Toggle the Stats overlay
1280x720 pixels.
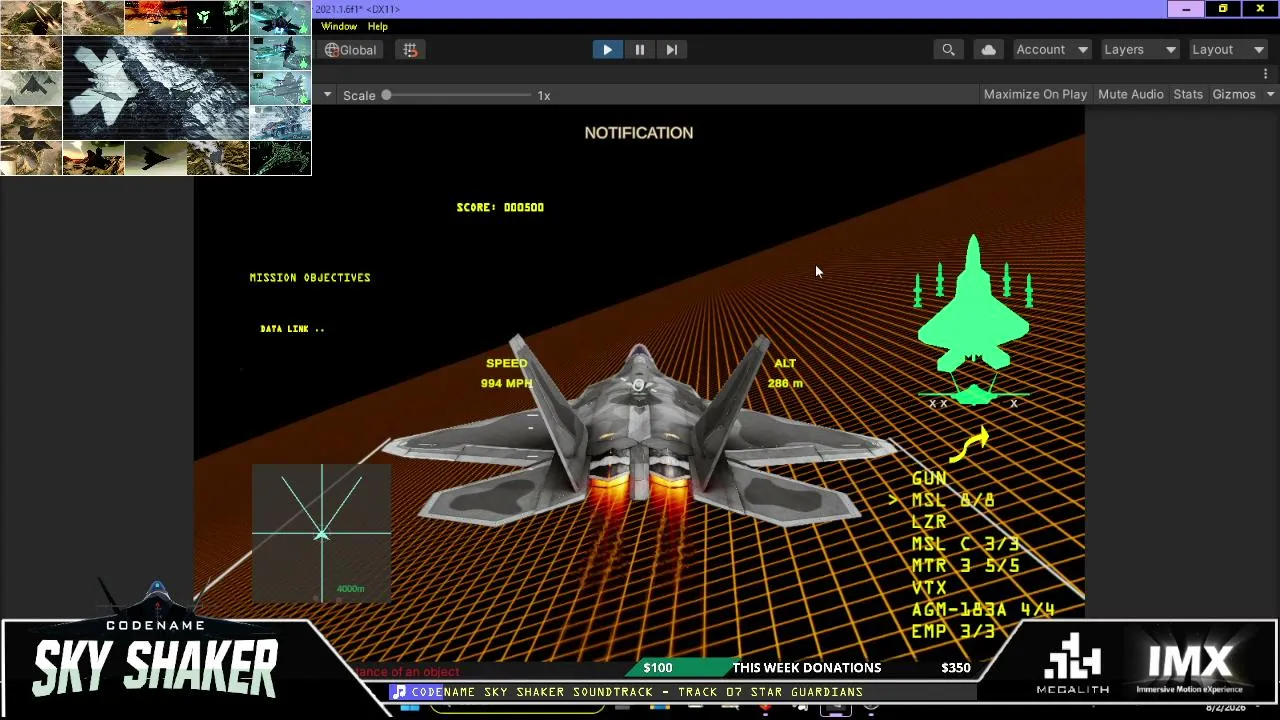pos(1188,94)
